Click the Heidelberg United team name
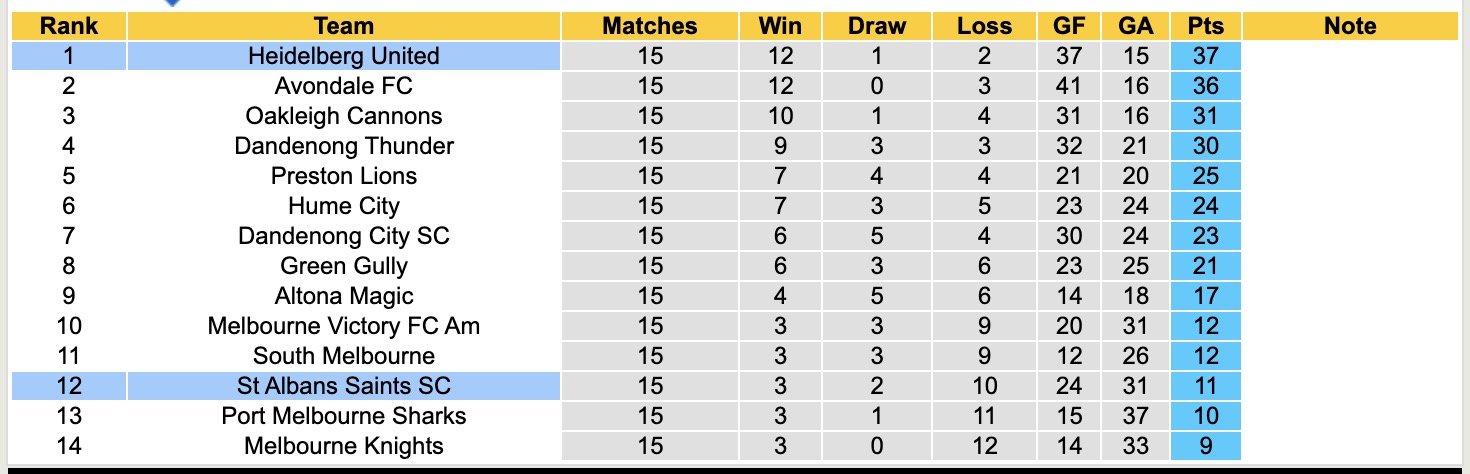 click(x=343, y=56)
